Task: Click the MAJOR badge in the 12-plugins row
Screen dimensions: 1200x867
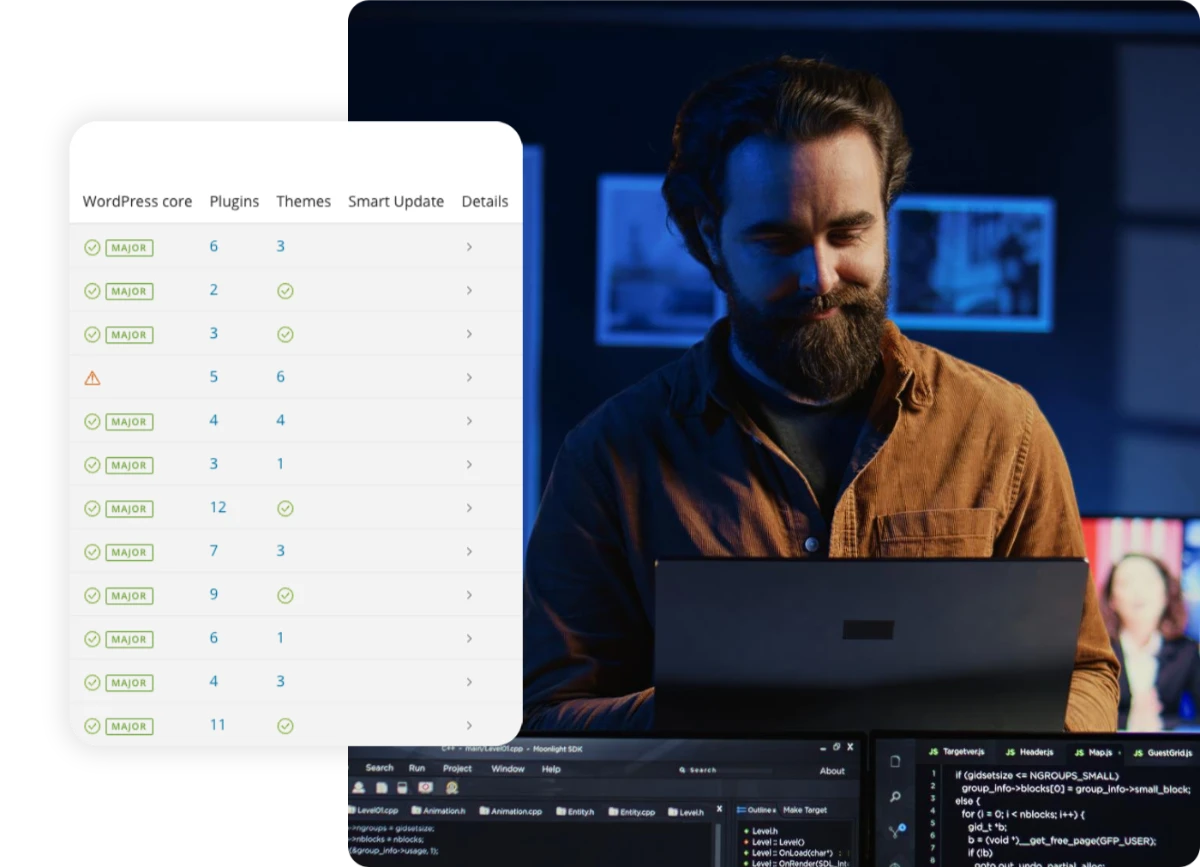Action: (129, 509)
